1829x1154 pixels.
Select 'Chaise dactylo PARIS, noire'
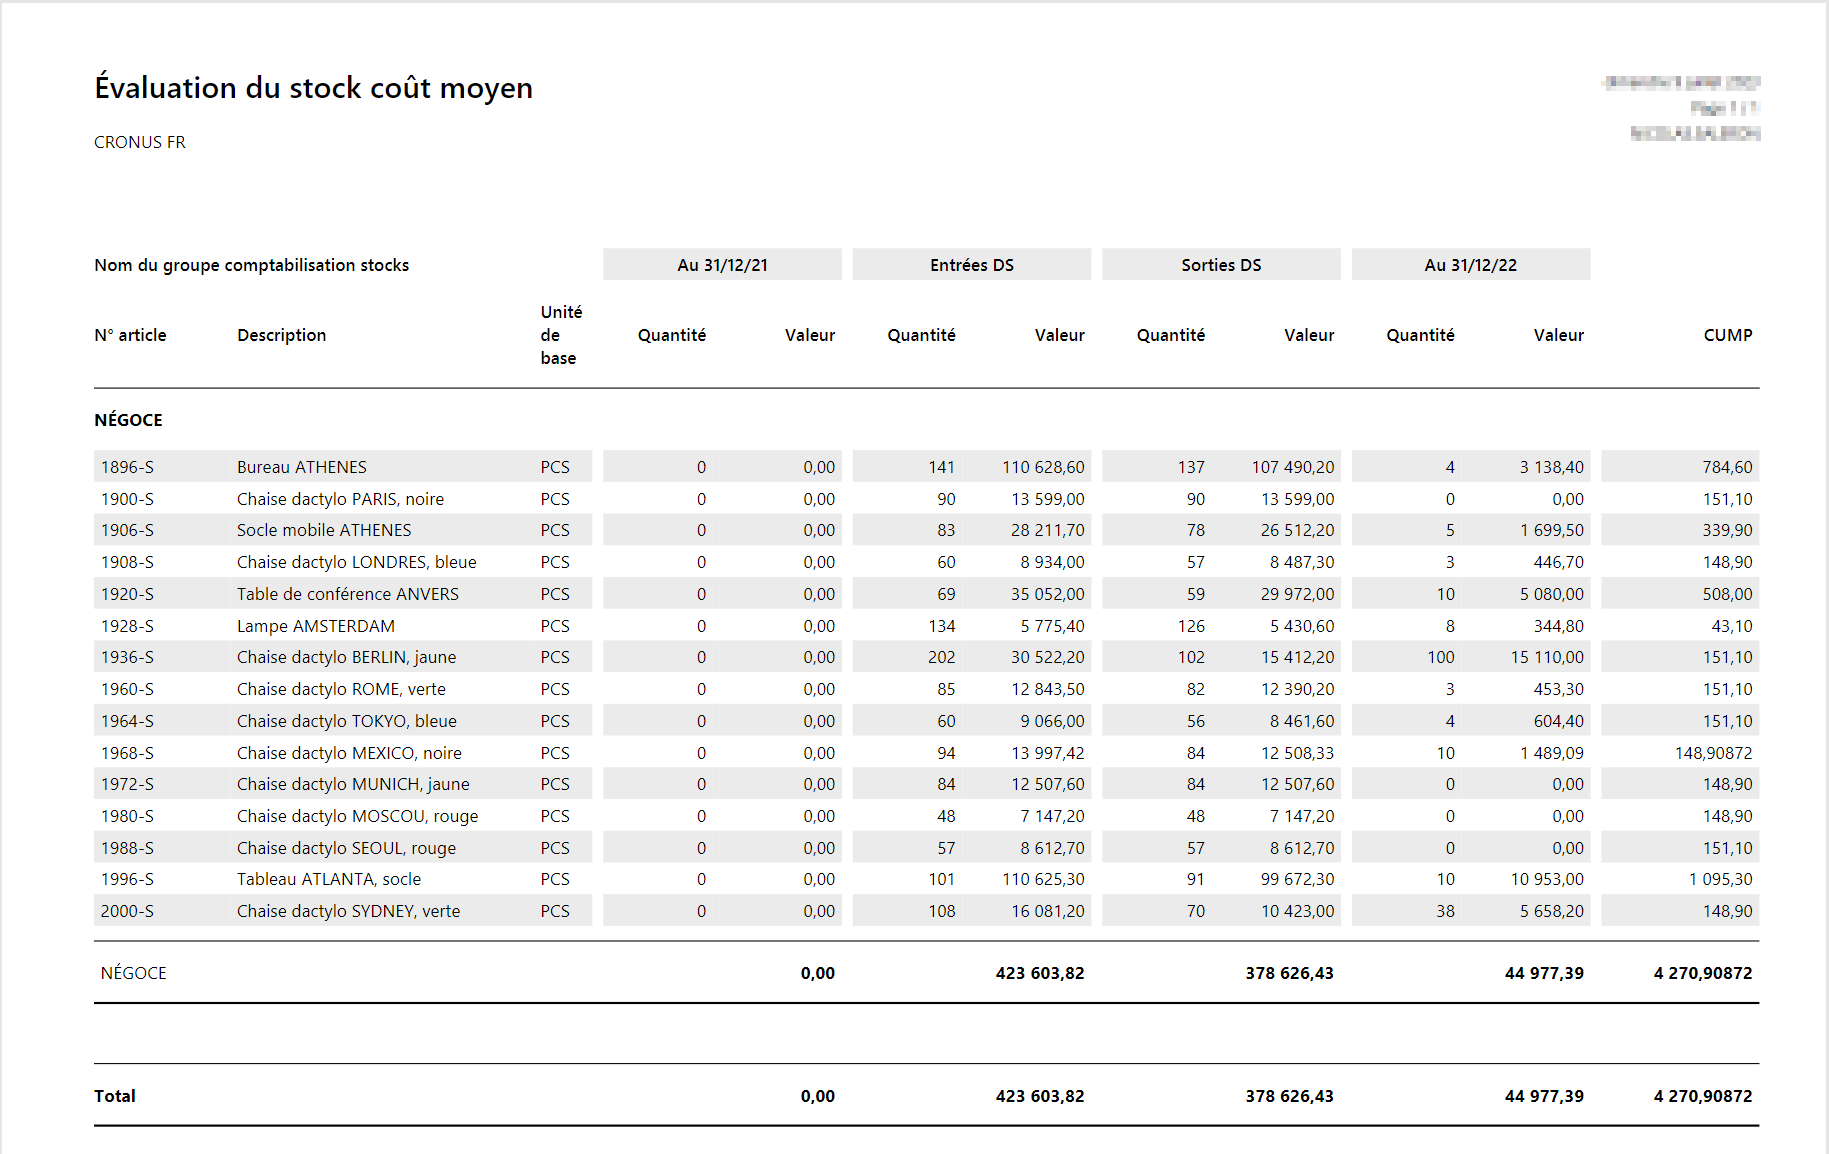tap(340, 499)
